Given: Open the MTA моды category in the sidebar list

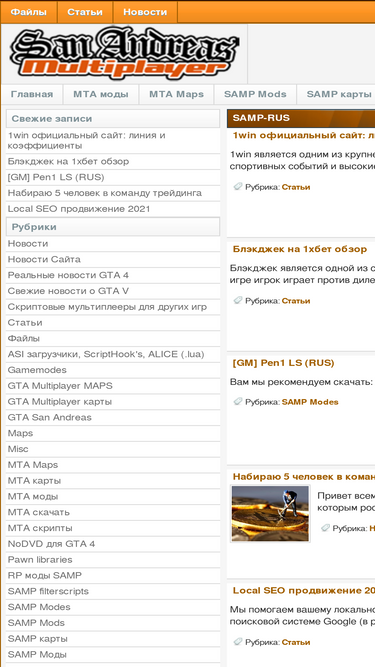Looking at the screenshot, I should pos(33,496).
